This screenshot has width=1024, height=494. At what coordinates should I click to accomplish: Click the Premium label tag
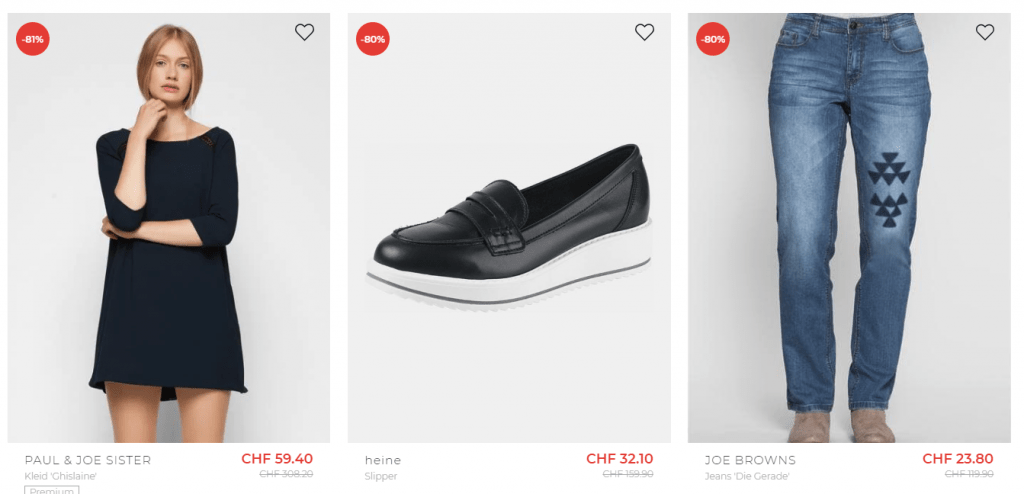pyautogui.click(x=52, y=490)
